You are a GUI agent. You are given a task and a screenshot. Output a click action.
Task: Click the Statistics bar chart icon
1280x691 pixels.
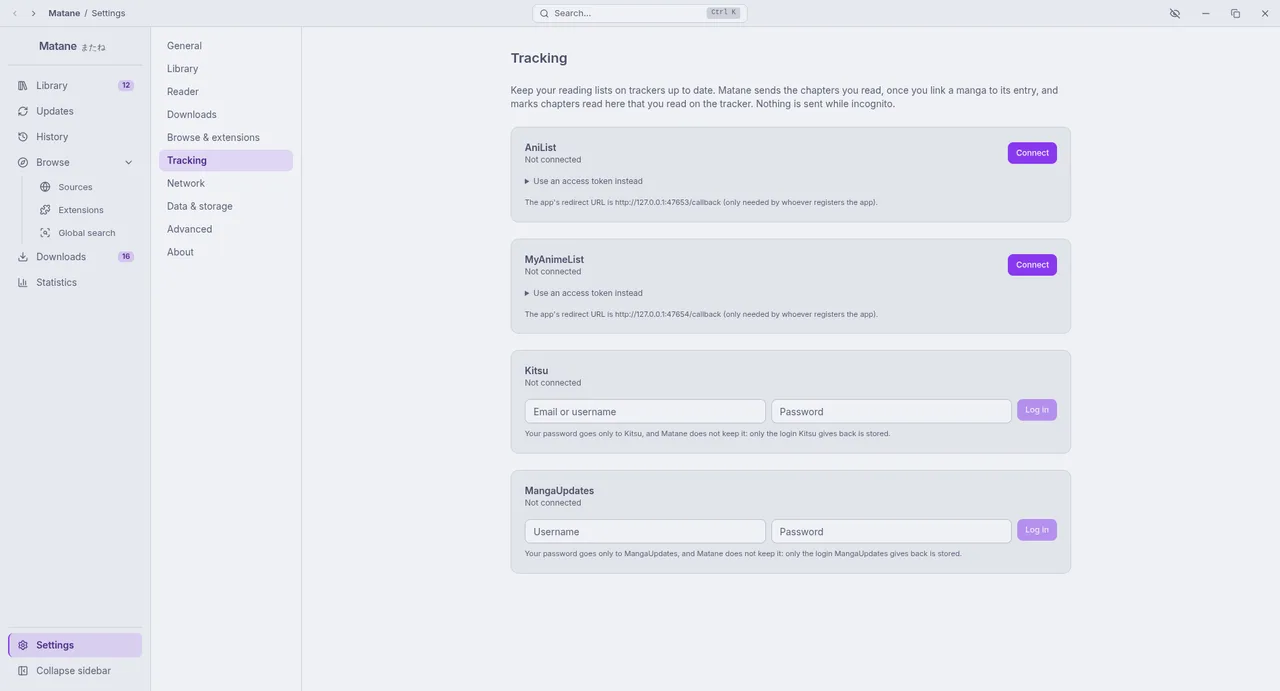coord(23,282)
